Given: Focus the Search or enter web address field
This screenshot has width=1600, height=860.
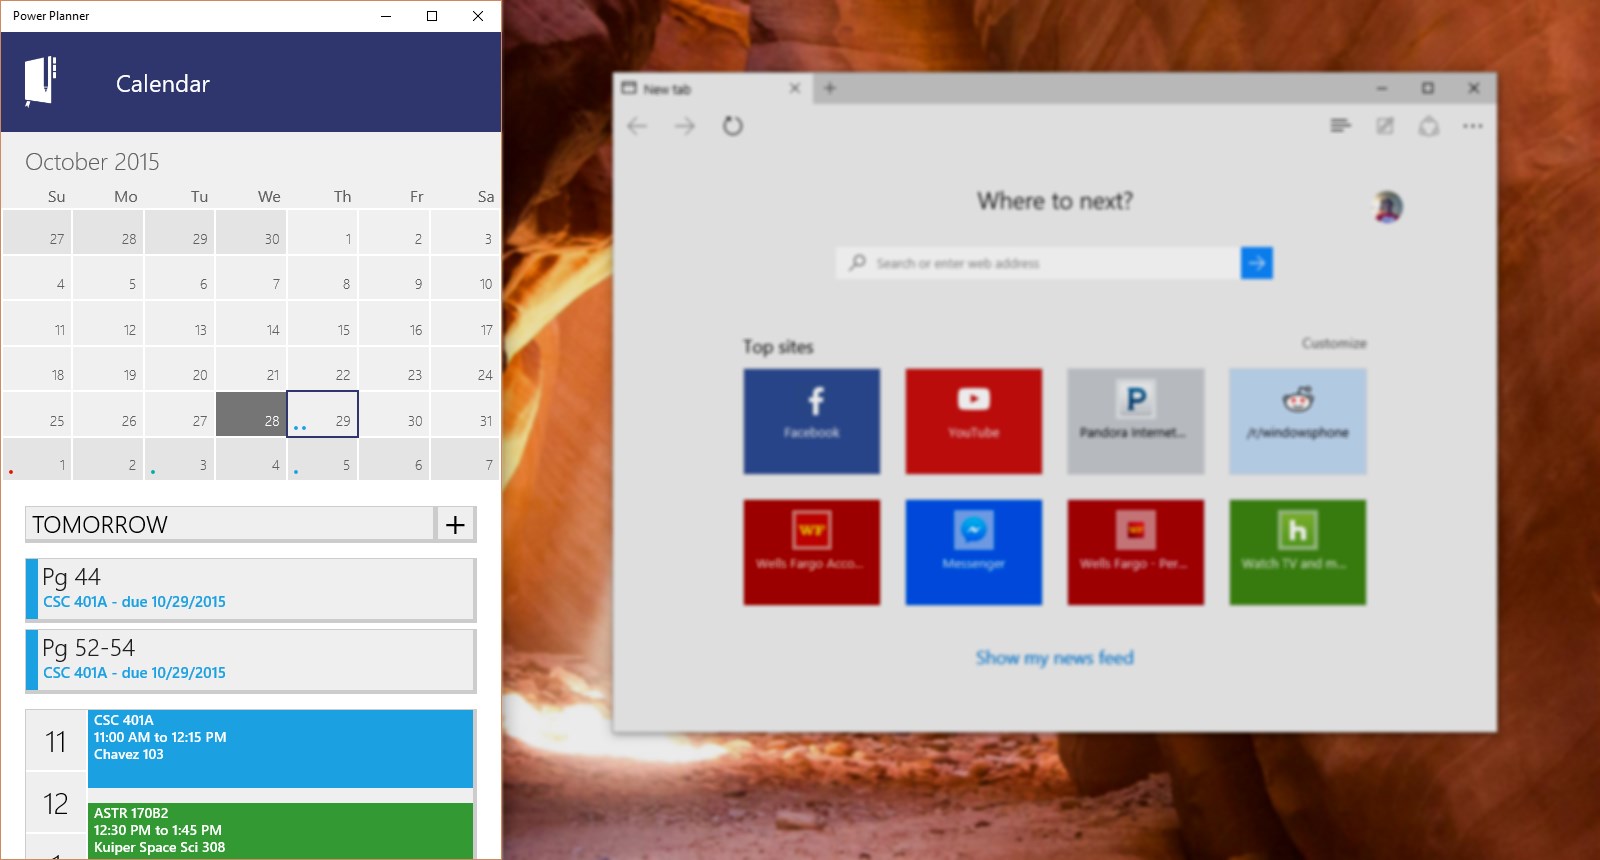Looking at the screenshot, I should 1038,263.
